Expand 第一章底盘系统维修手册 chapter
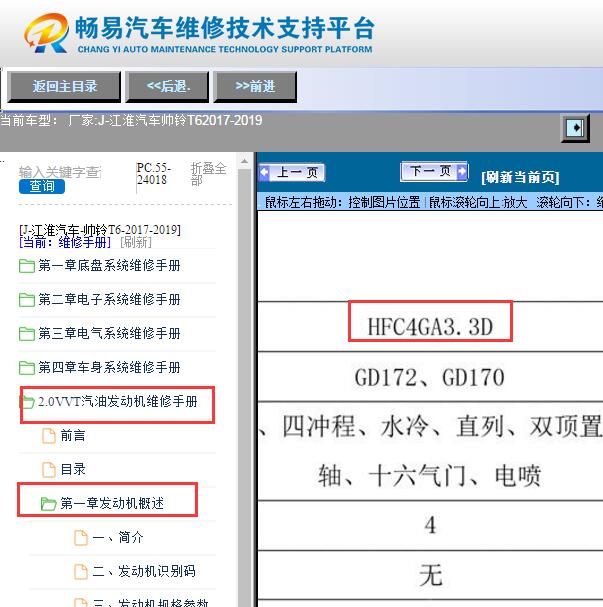This screenshot has height=607, width=603. pyautogui.click(x=109, y=266)
